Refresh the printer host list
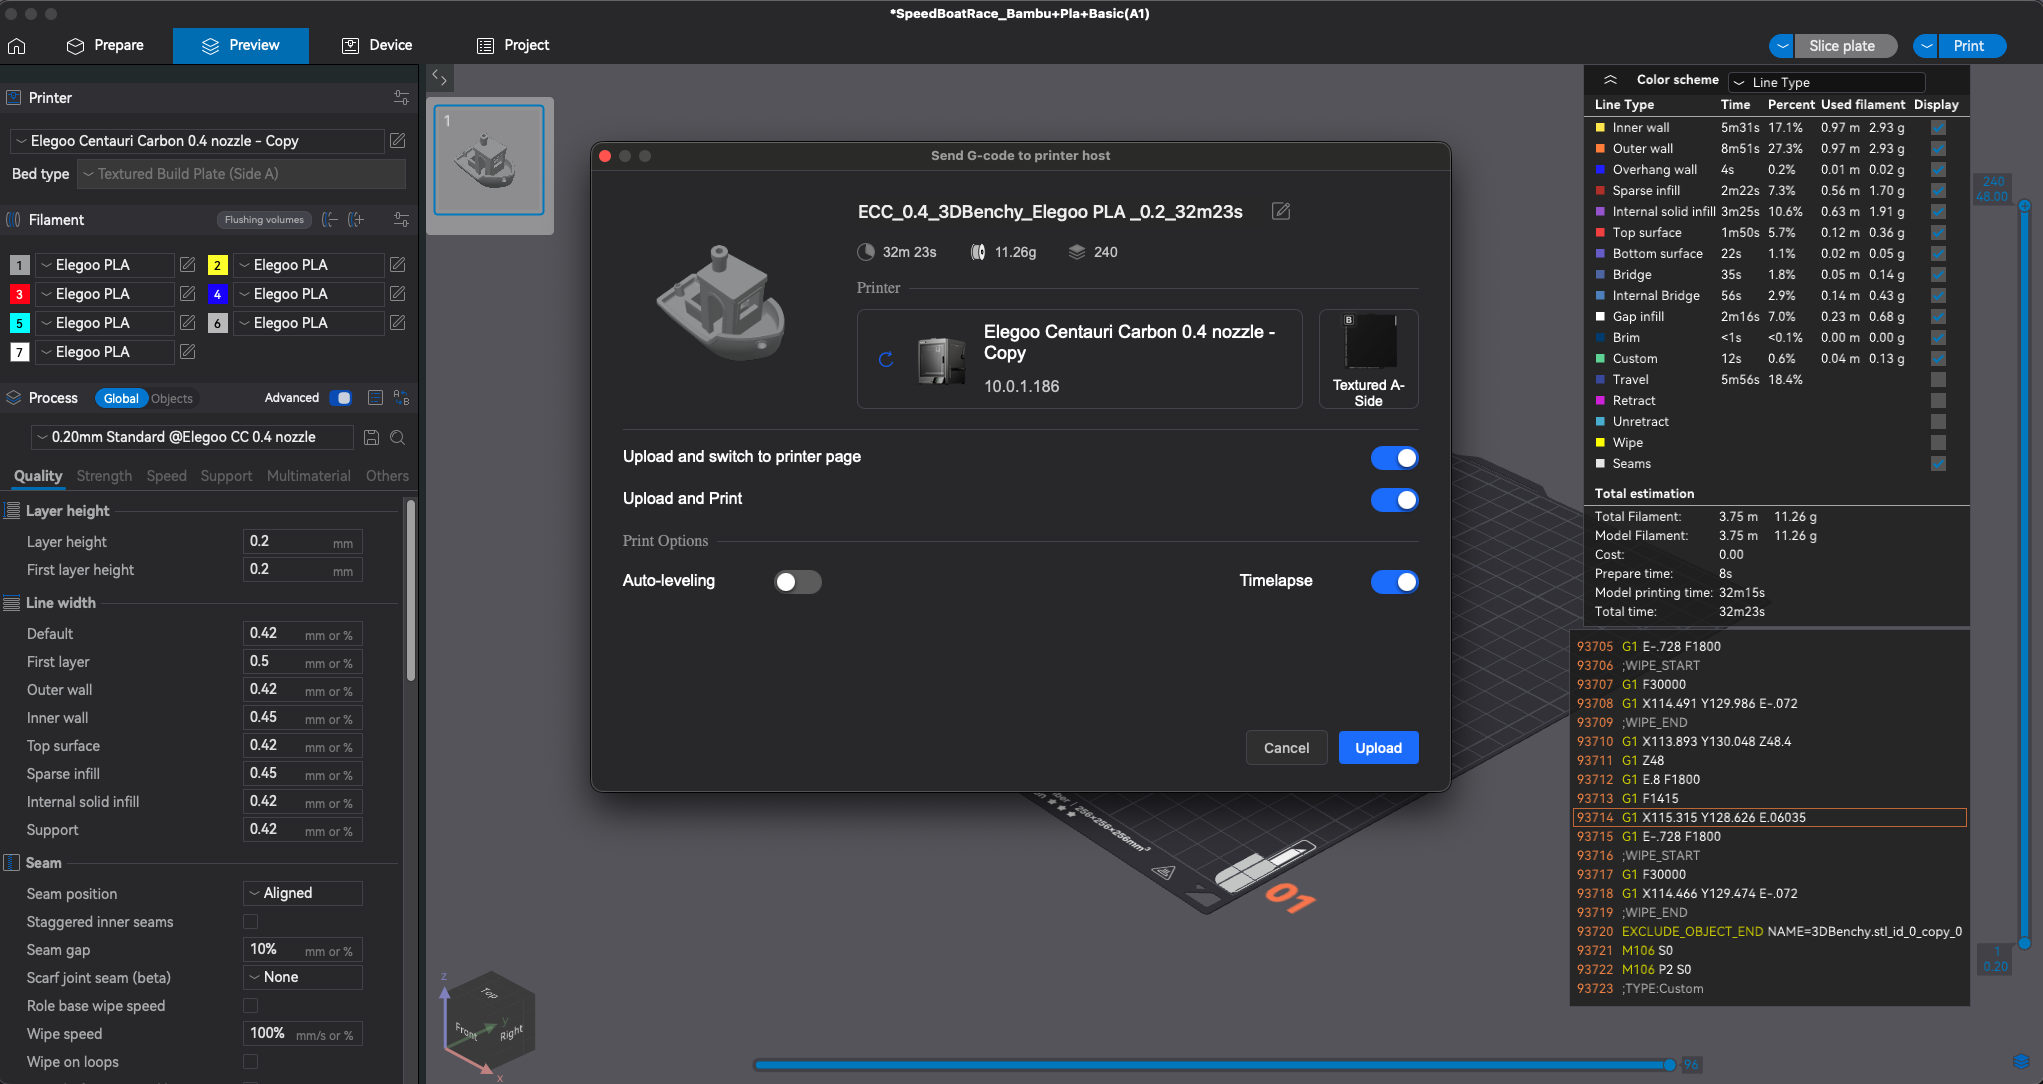 (x=886, y=360)
